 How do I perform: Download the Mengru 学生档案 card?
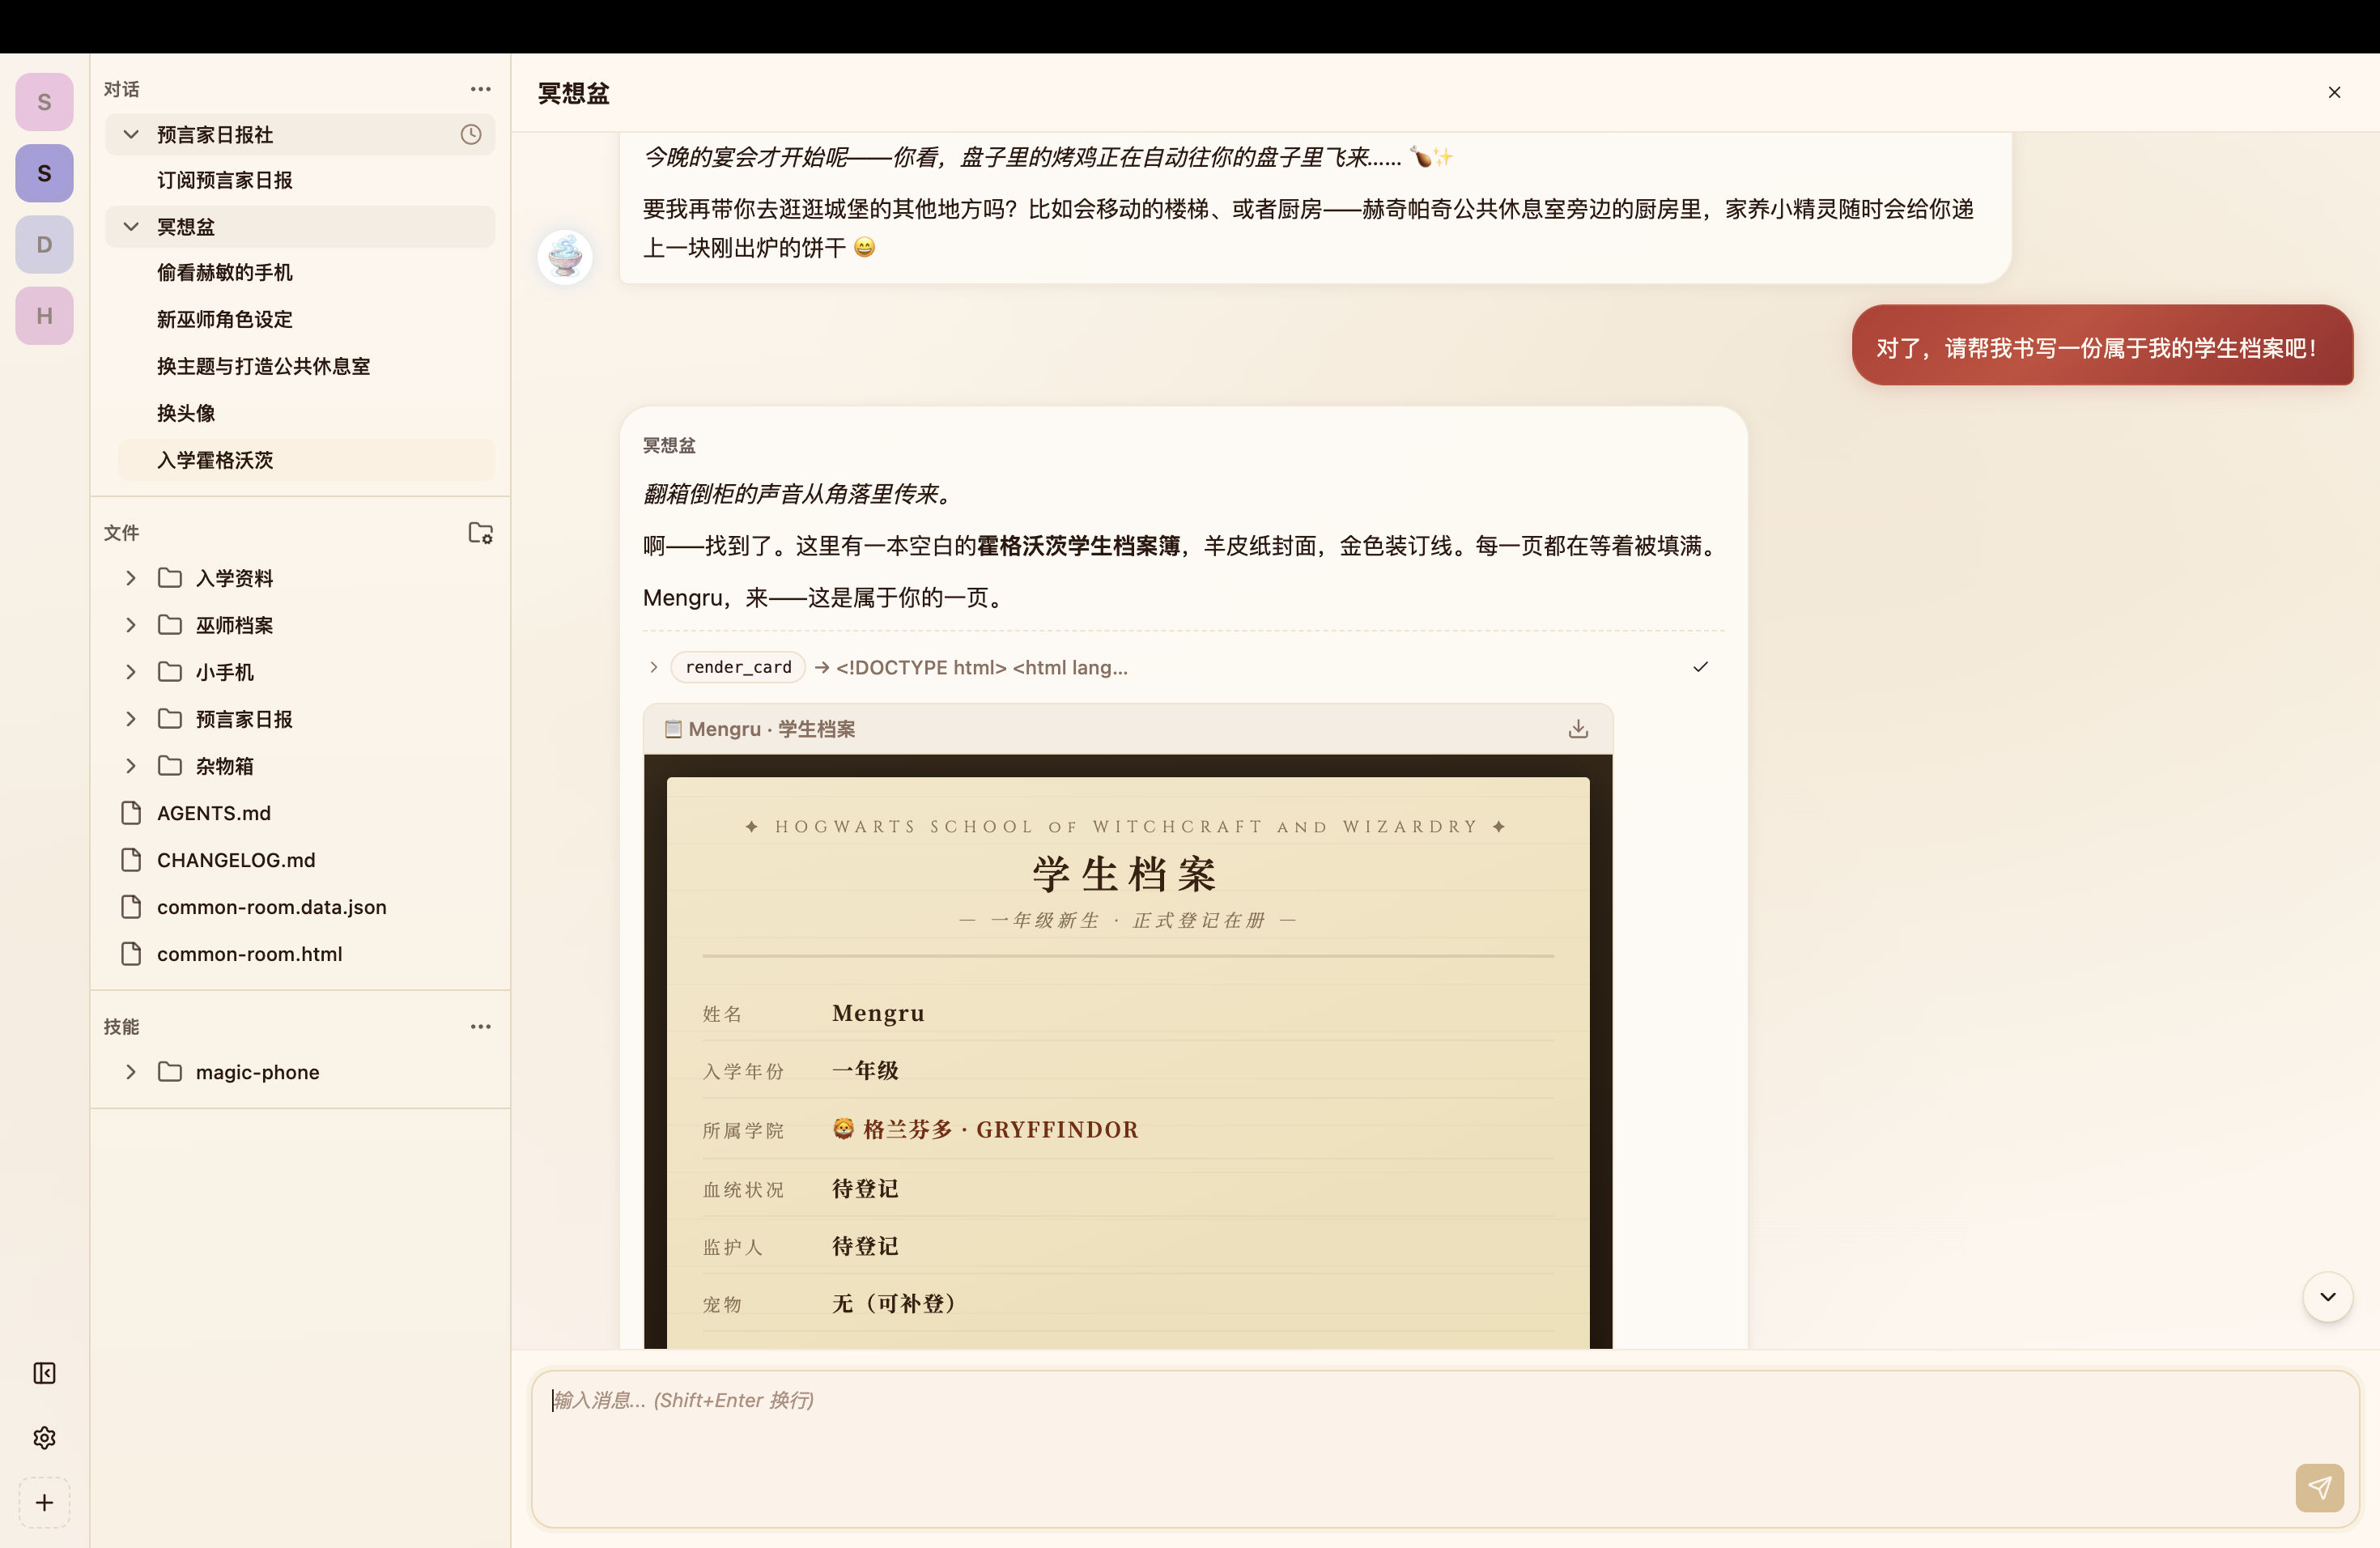pos(1578,729)
